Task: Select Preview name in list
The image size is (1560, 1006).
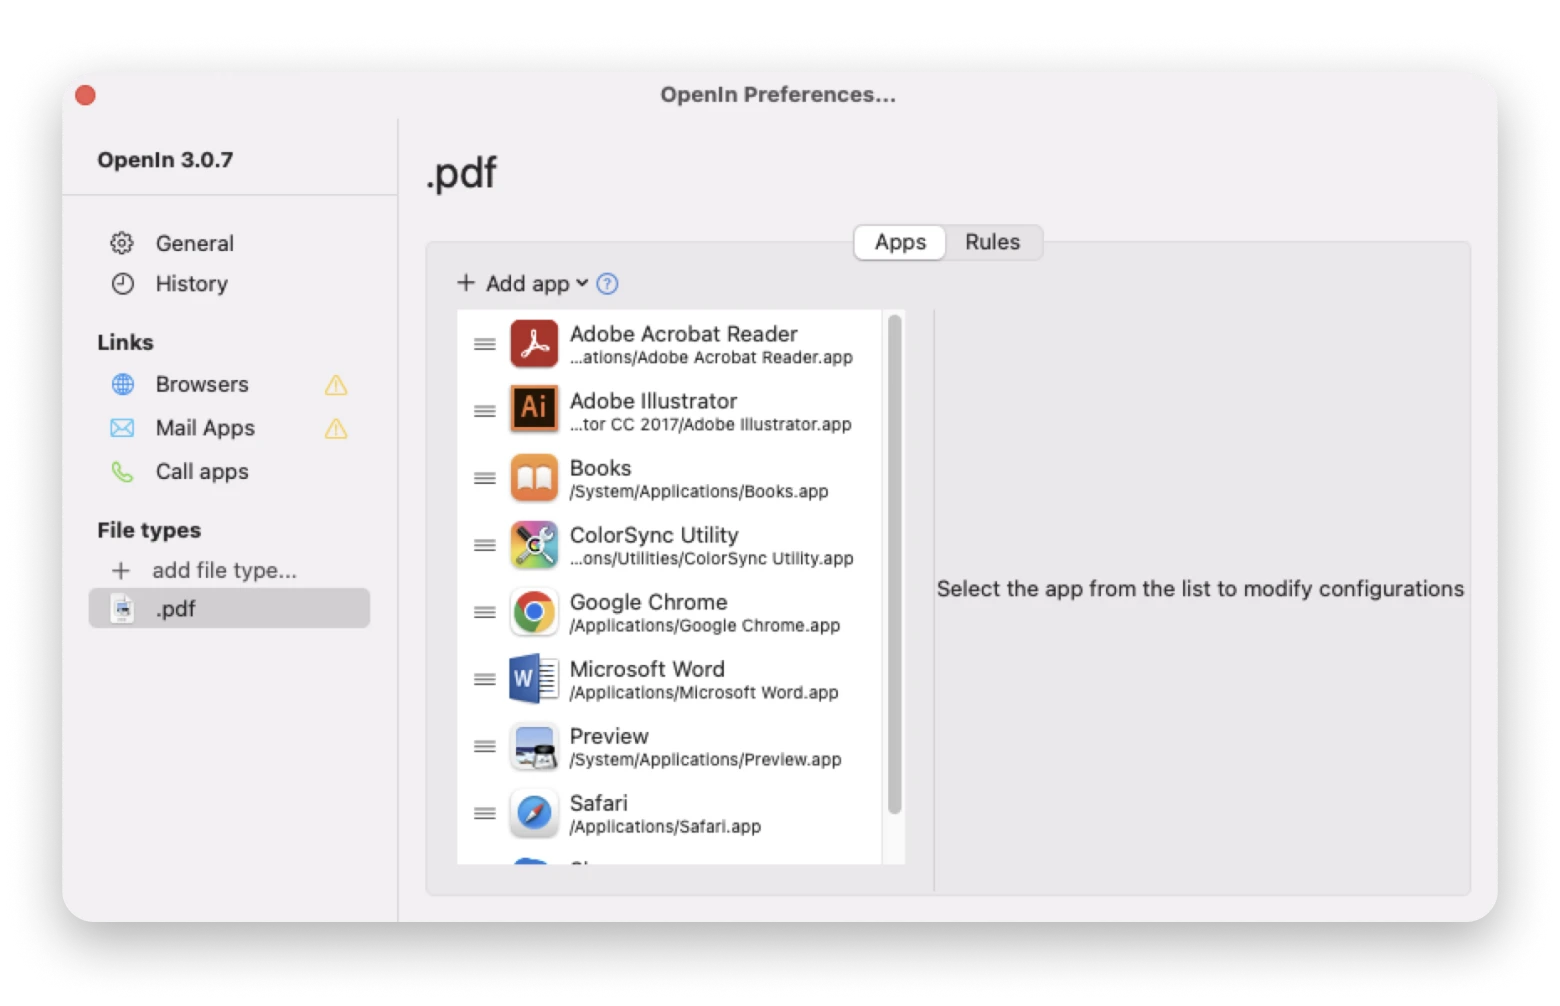Action: (609, 736)
